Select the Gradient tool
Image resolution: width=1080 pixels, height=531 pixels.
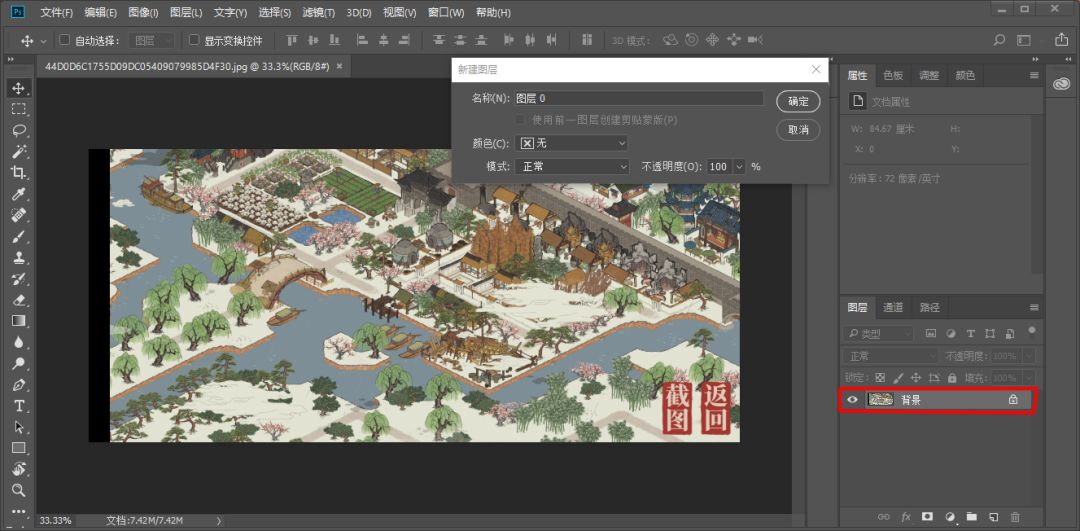(19, 321)
